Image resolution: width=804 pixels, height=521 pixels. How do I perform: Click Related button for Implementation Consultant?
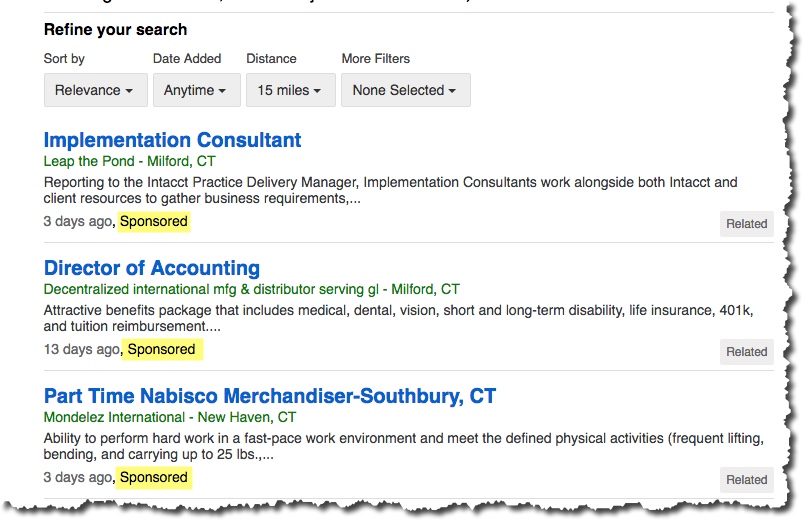pyautogui.click(x=746, y=224)
